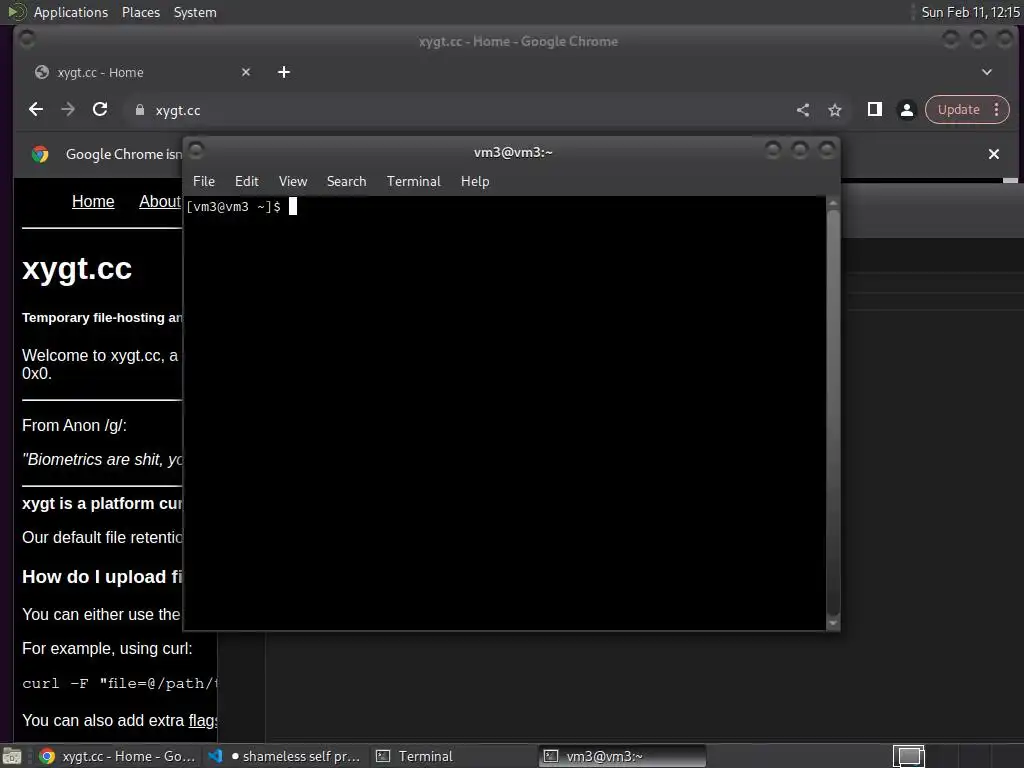
Task: Open the Terminal menu in menu bar
Action: tap(413, 182)
